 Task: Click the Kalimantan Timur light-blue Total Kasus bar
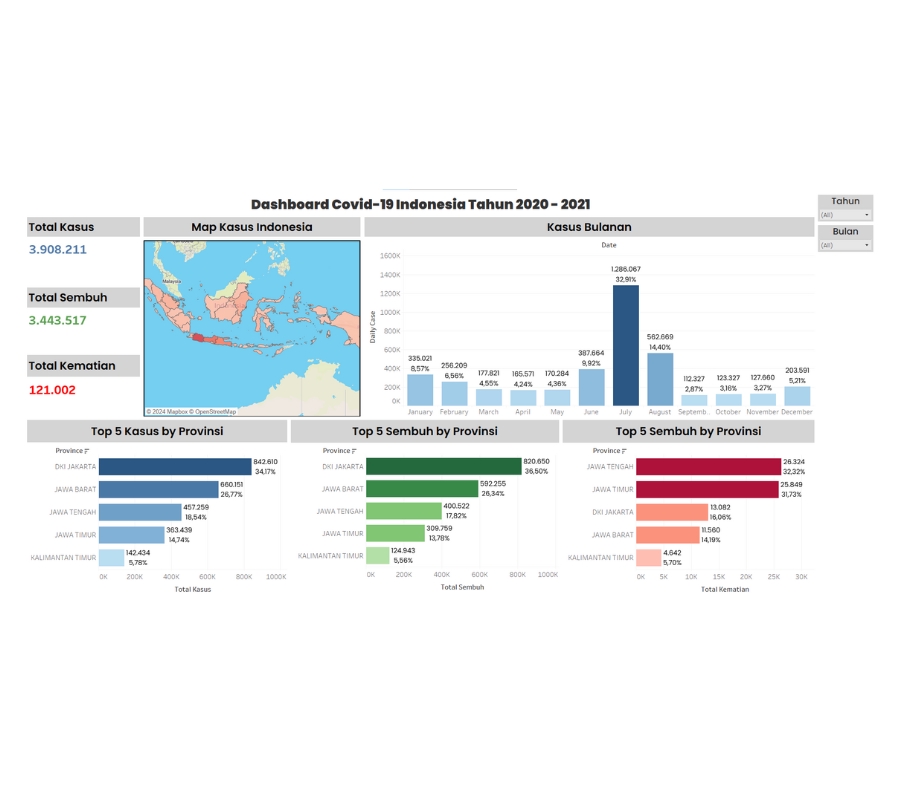[111, 557]
